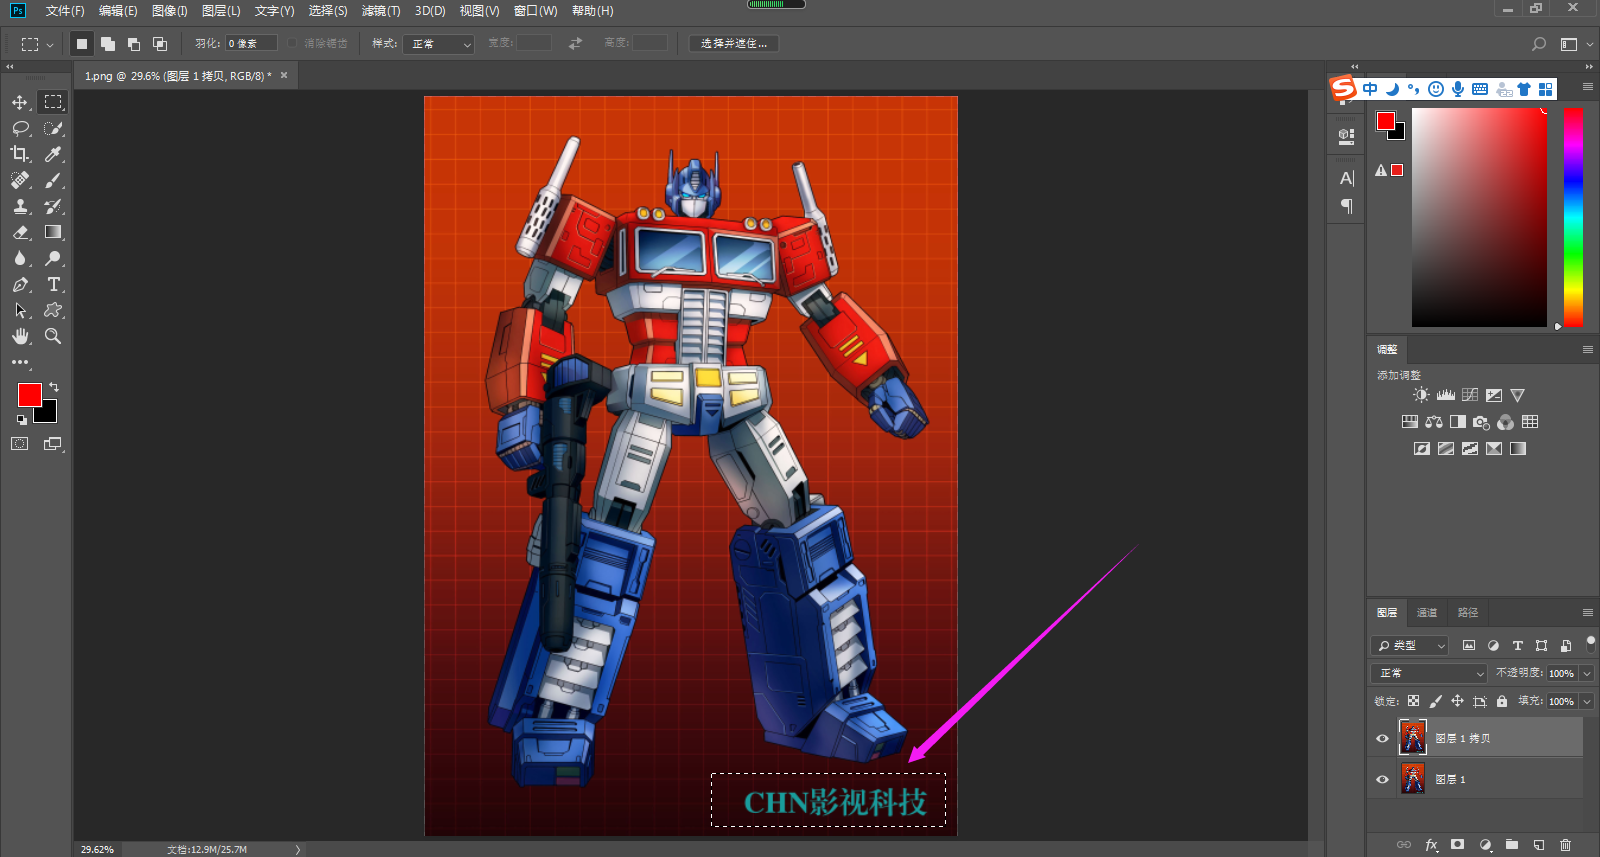
Task: Delete the selected layer
Action: pos(1566,845)
